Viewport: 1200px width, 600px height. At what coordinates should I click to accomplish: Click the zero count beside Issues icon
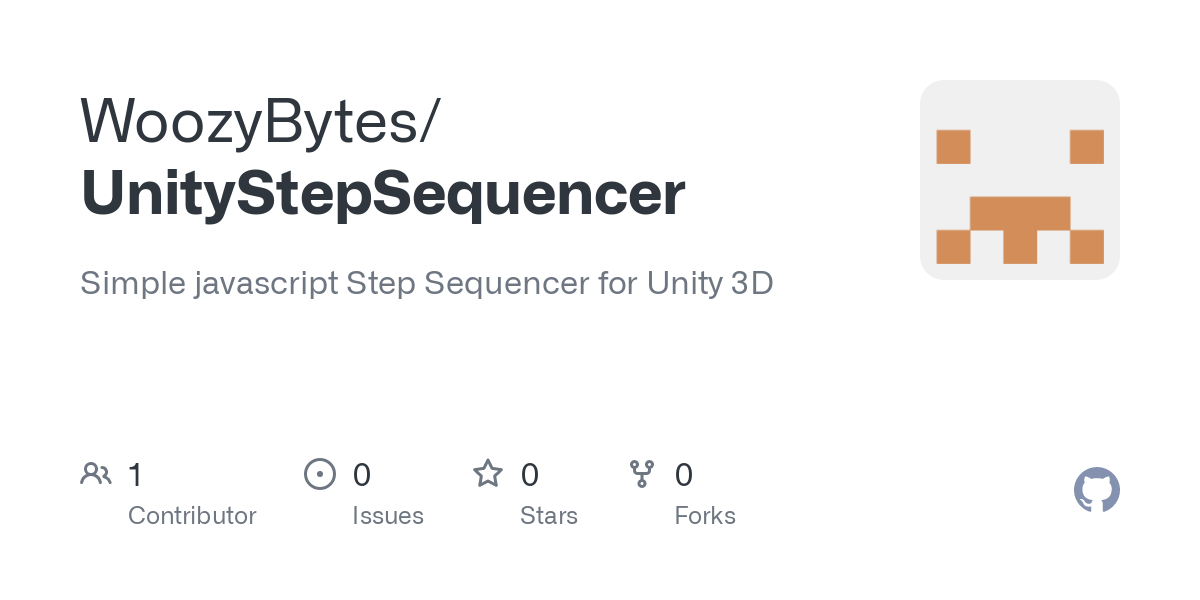point(362,475)
